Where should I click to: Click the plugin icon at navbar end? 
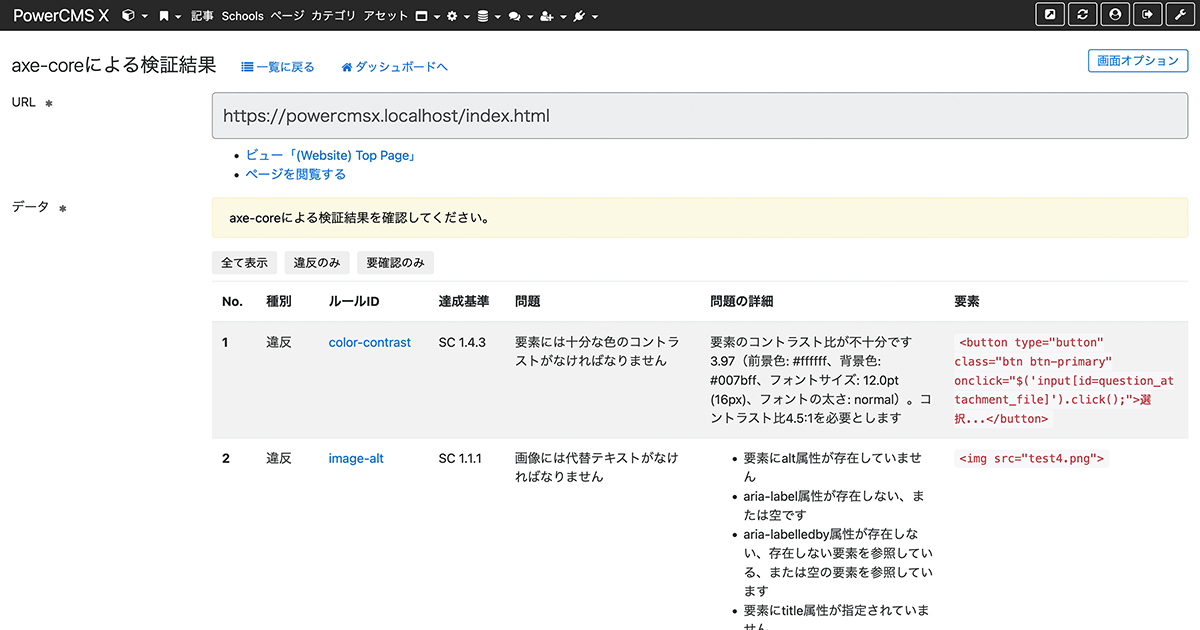(x=577, y=15)
